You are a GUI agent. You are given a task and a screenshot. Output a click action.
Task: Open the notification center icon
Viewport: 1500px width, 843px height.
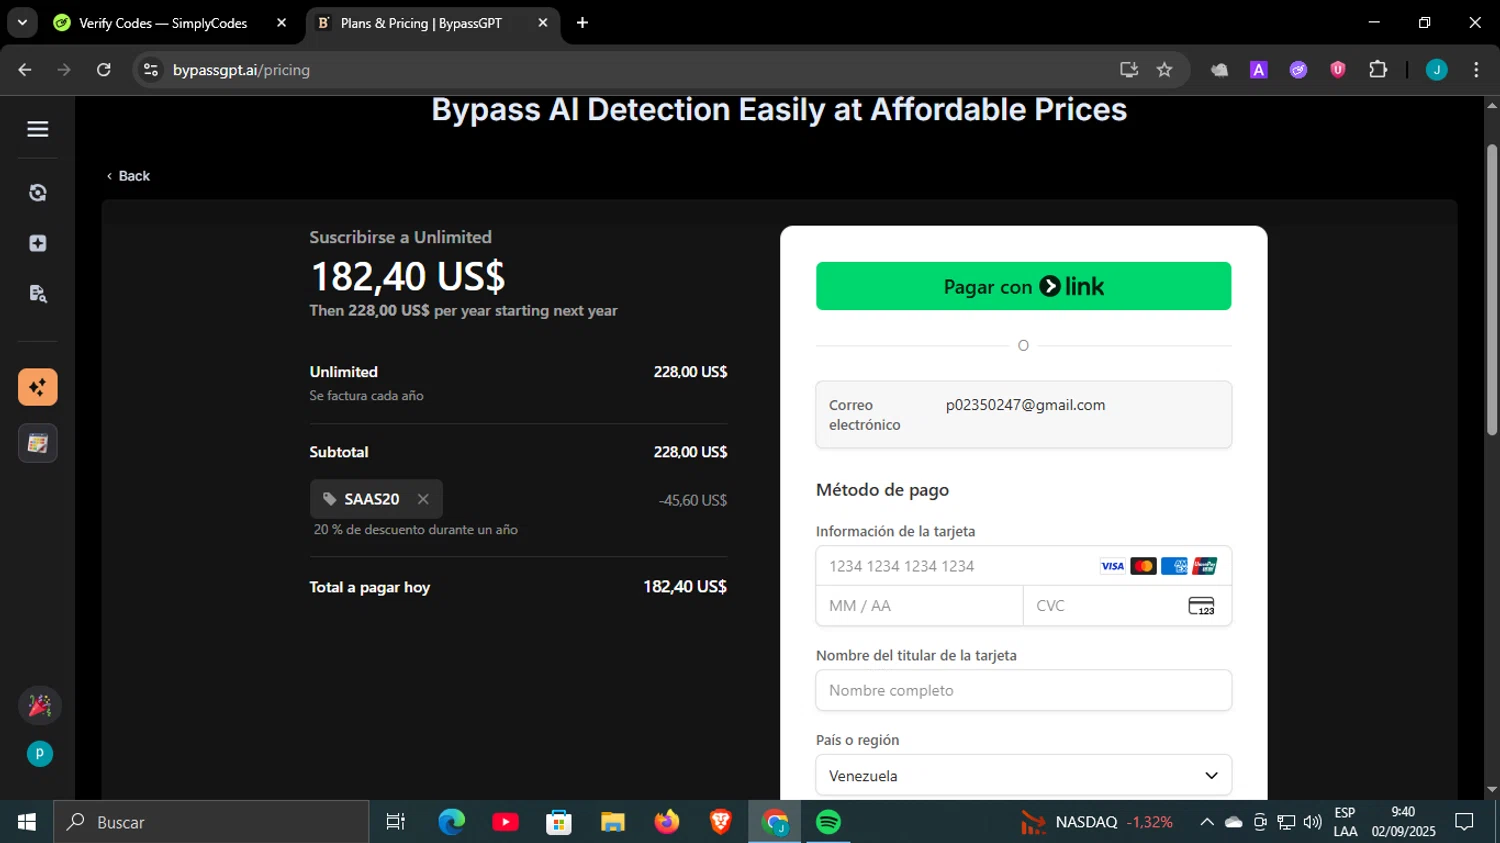[1465, 822]
